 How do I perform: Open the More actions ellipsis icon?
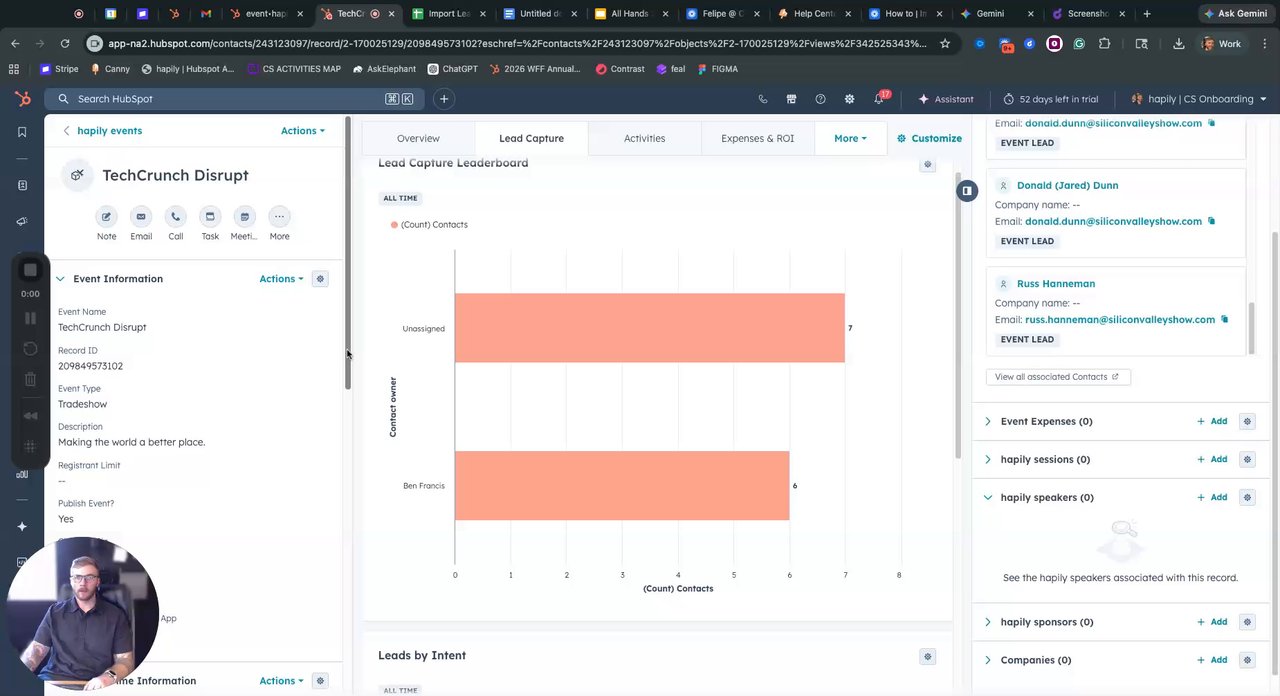[279, 216]
